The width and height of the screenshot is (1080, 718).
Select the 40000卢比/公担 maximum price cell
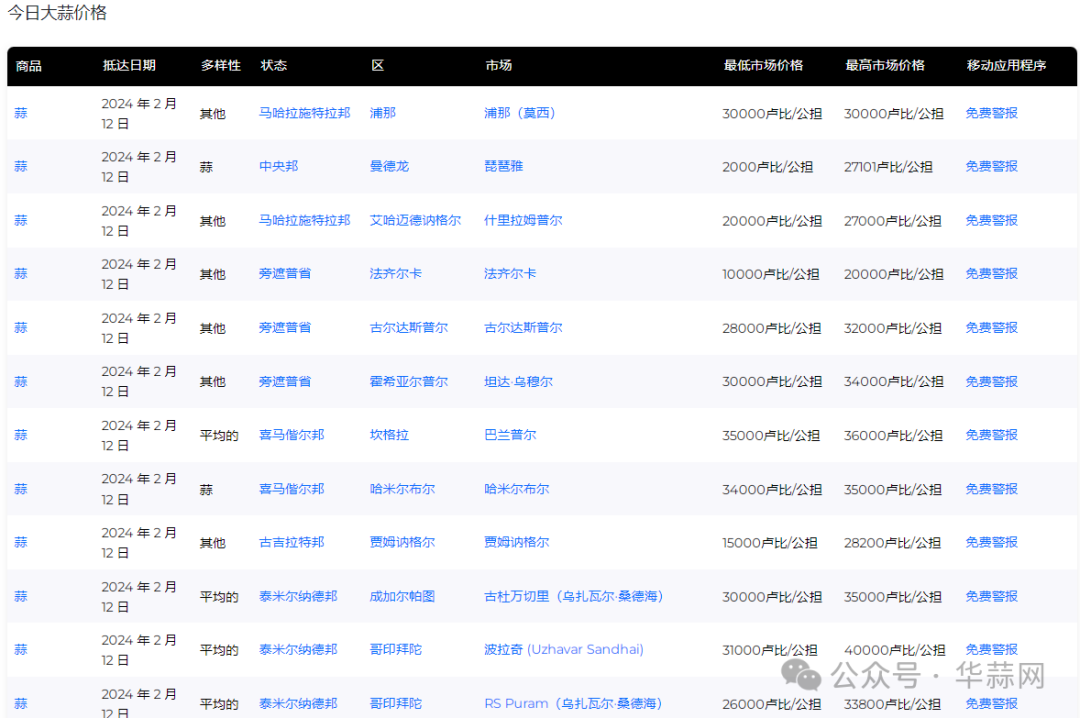894,650
